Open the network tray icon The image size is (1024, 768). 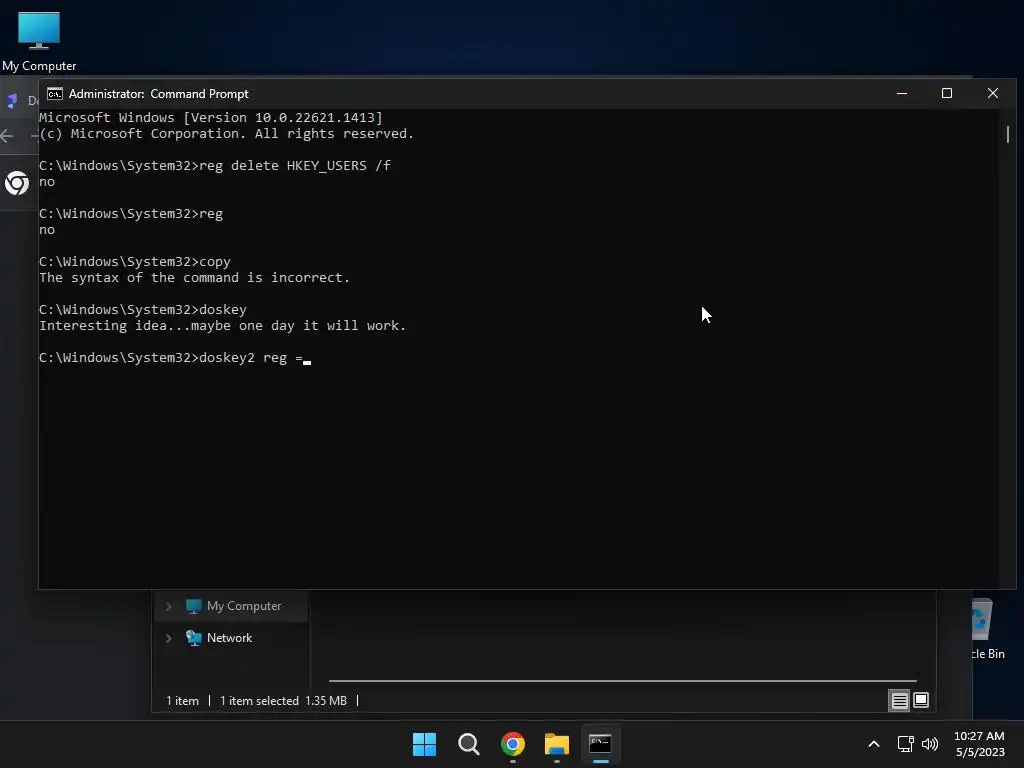pyautogui.click(x=905, y=744)
